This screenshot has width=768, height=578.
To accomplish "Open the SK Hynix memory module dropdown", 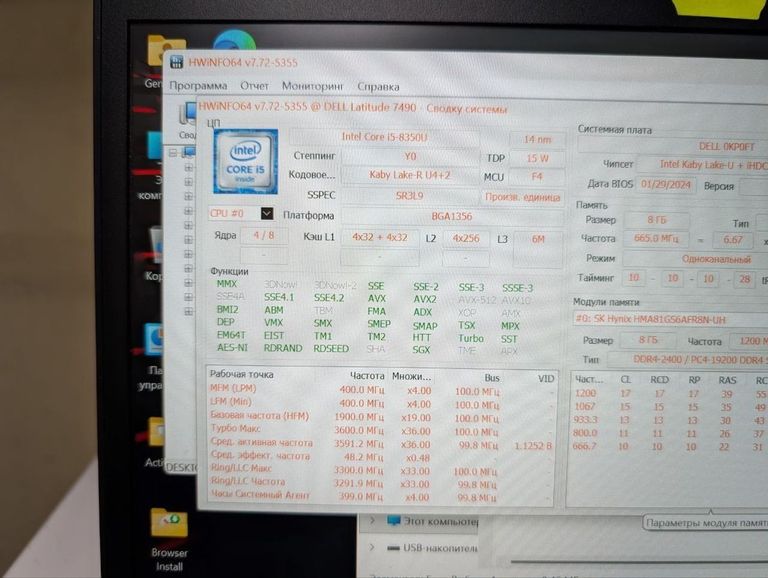I will 670,319.
